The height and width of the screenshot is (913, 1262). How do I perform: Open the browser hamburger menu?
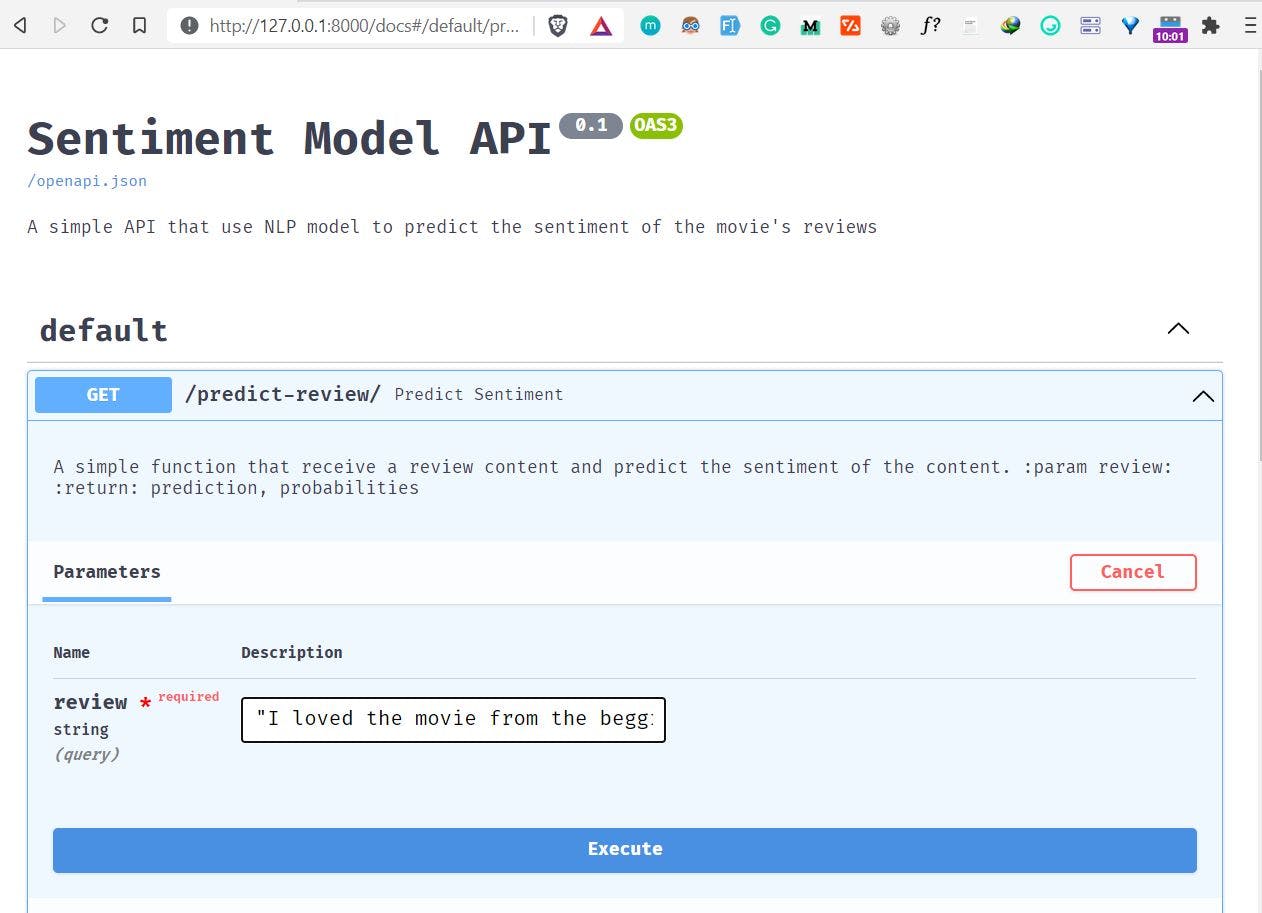click(1250, 26)
